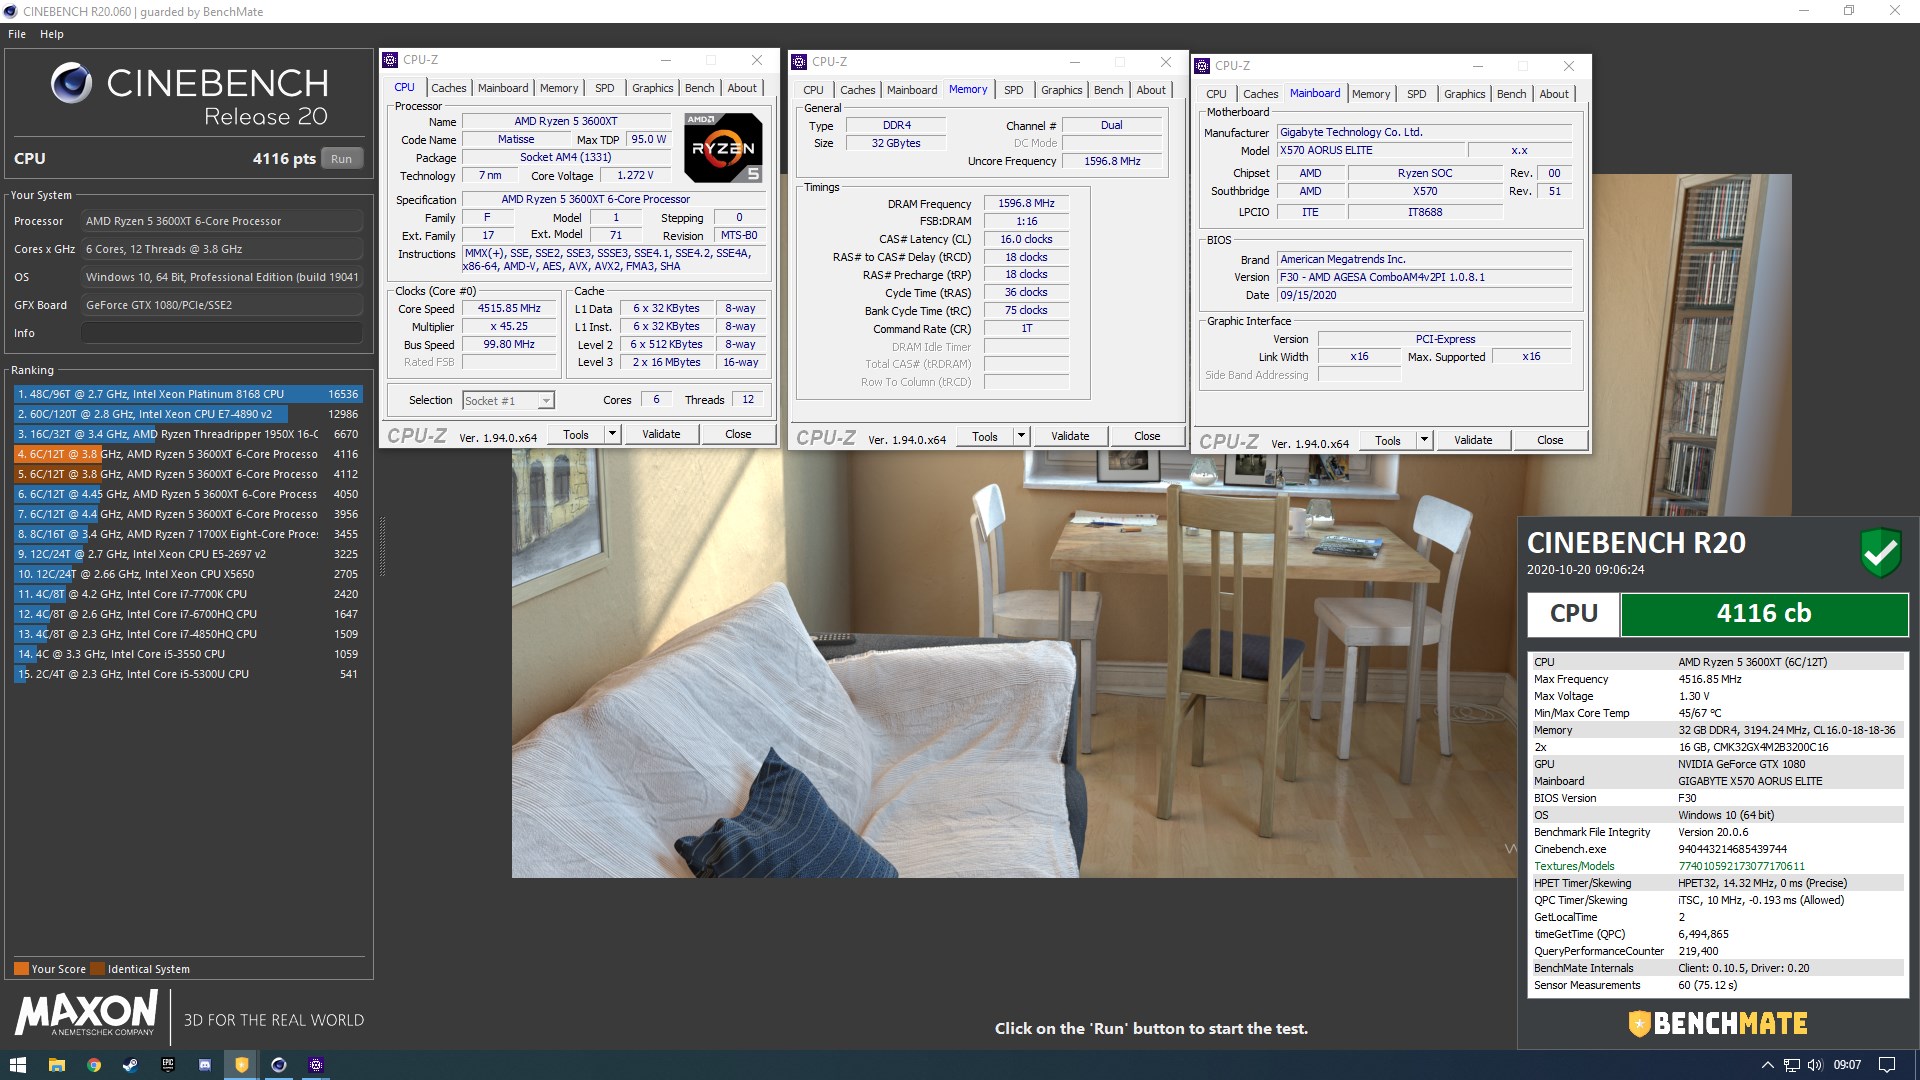Image resolution: width=1920 pixels, height=1080 pixels.
Task: Click the Cinebench sphere logo
Action: tap(72, 84)
